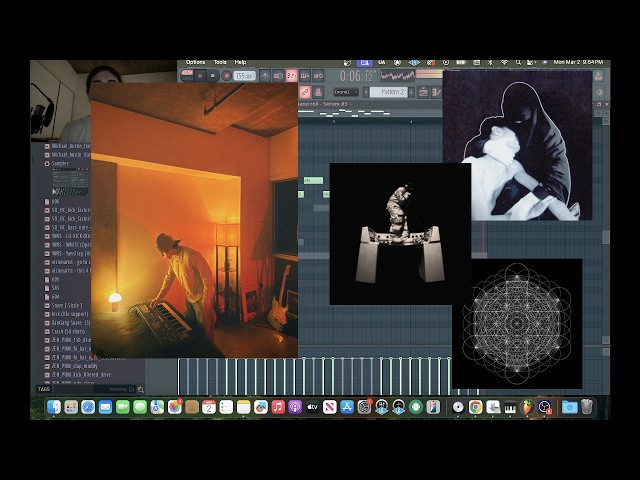This screenshot has height=480, width=640.
Task: Toggle overdub recording icon
Action: pos(305,76)
